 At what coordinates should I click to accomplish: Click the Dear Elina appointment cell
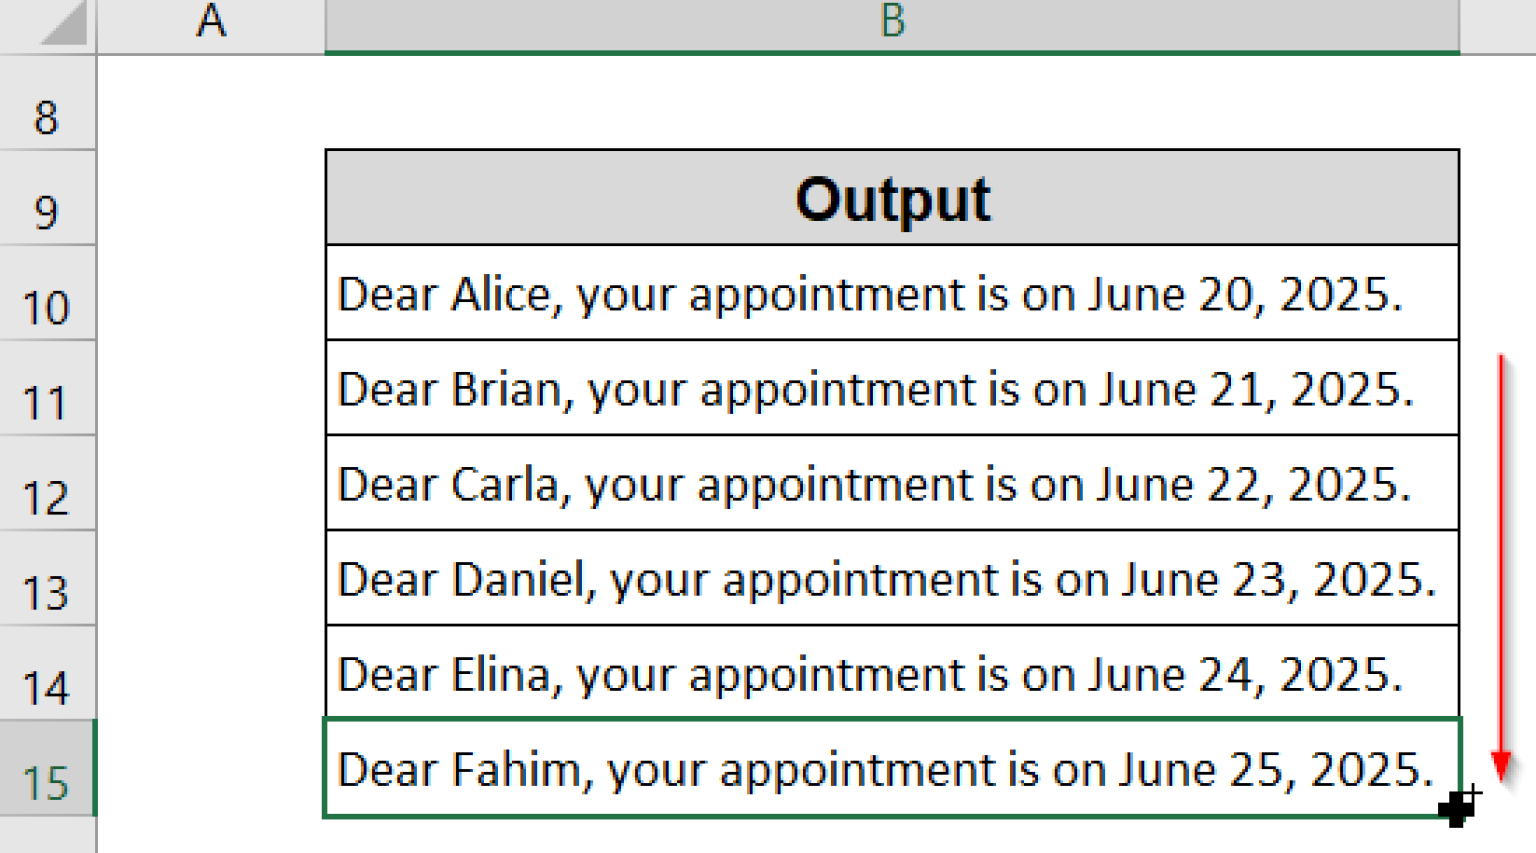(x=892, y=674)
